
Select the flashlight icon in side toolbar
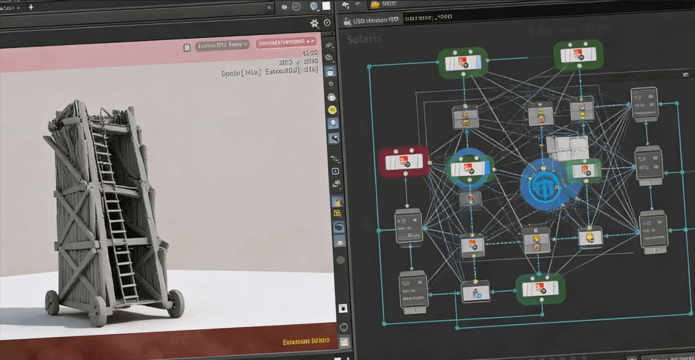[333, 138]
